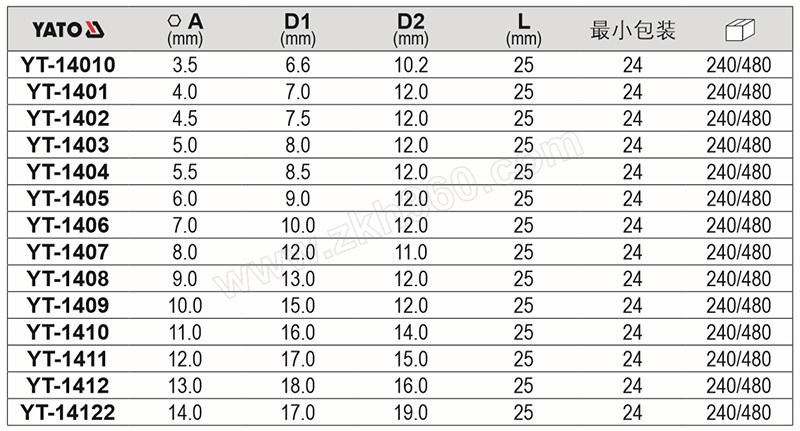Click A value 10.0 for YT-1409
Screen dimensions: 800x431
185,306
